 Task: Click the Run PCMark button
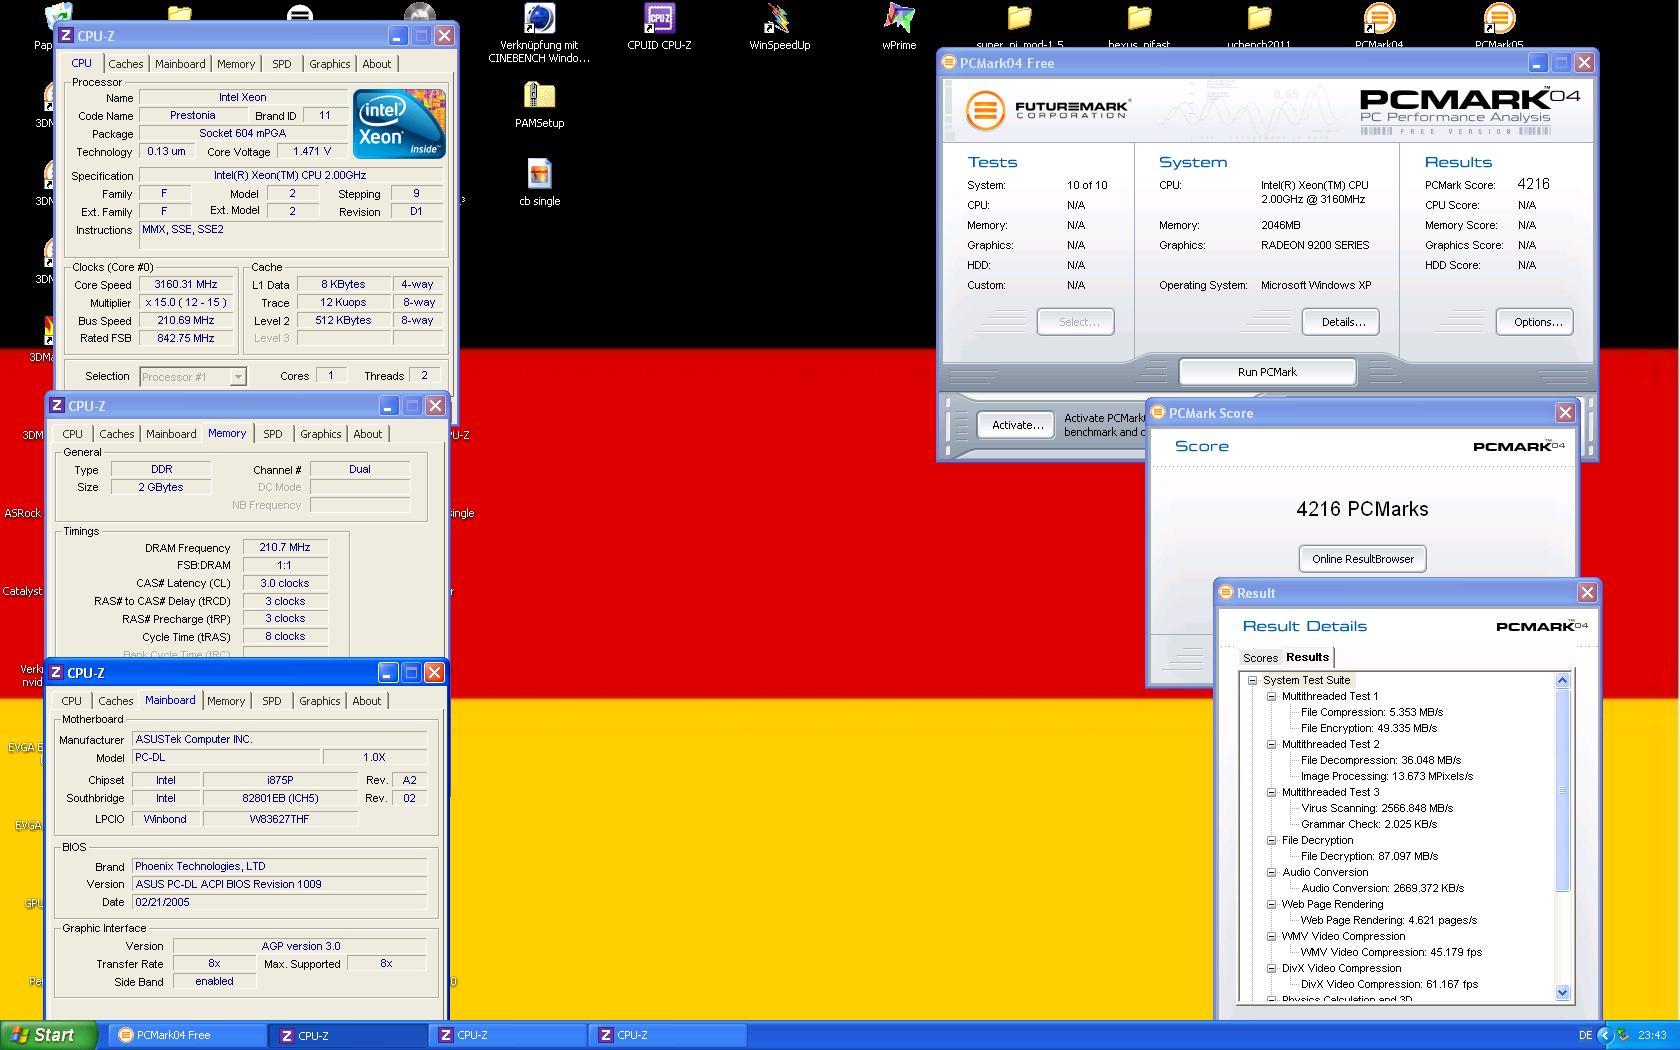(1267, 372)
